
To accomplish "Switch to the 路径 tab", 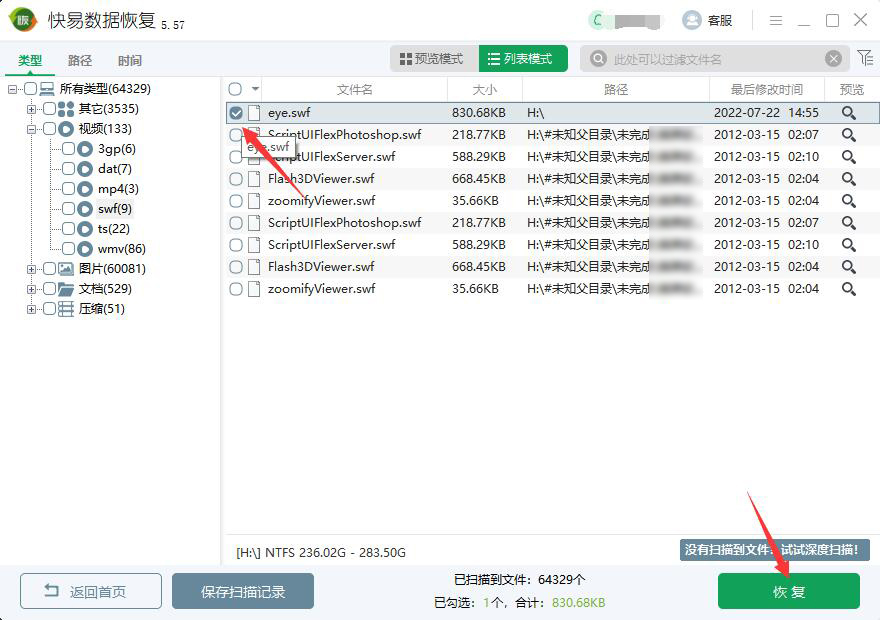I will click(80, 60).
